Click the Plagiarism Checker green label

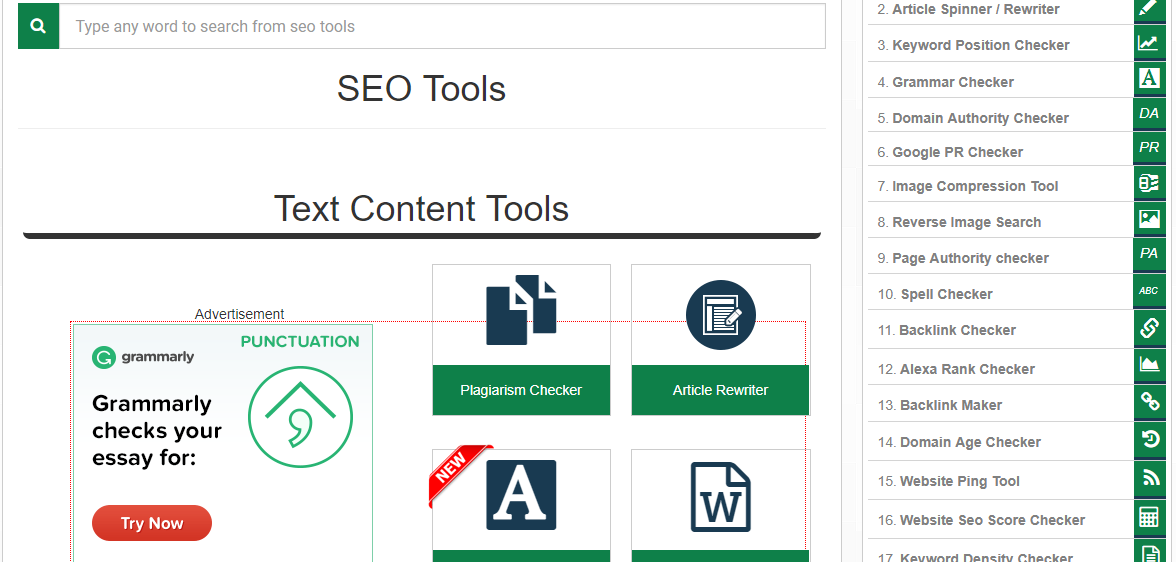[521, 390]
